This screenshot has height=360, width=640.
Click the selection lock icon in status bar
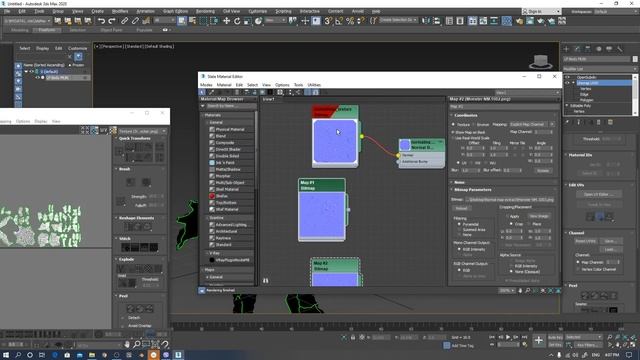353,338
